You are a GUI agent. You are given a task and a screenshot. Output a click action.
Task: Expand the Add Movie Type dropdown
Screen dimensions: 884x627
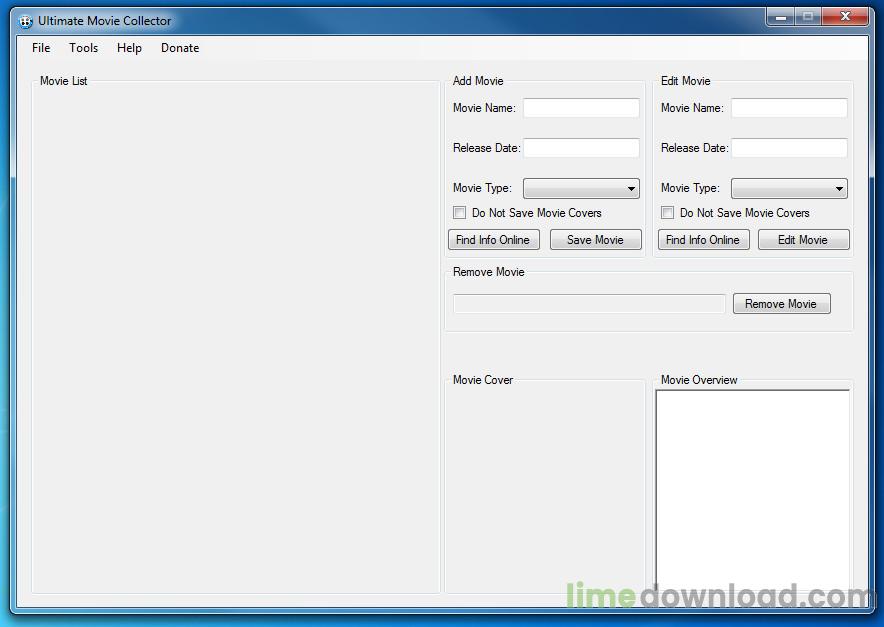(x=581, y=188)
